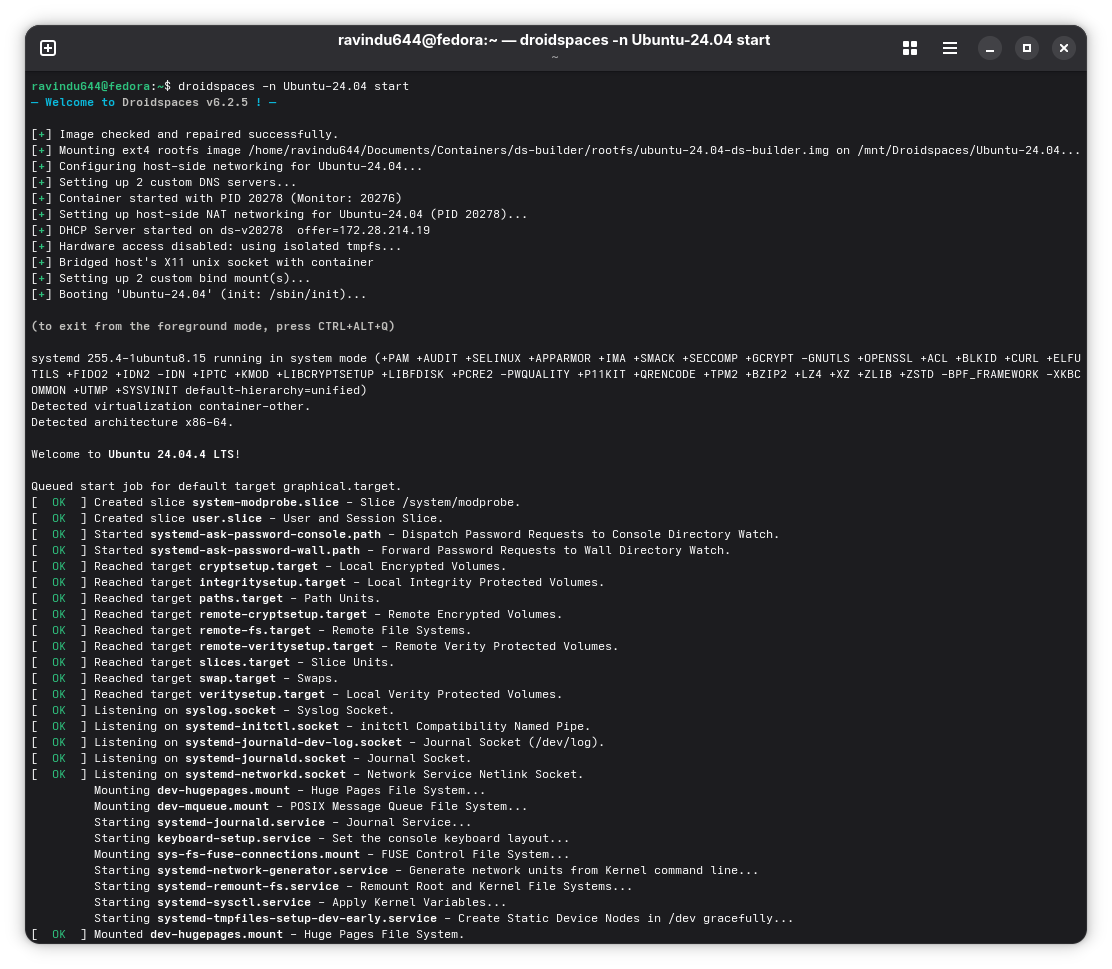
Task: Click 'systemd-initctl.socket' in the log
Action: click(x=262, y=727)
